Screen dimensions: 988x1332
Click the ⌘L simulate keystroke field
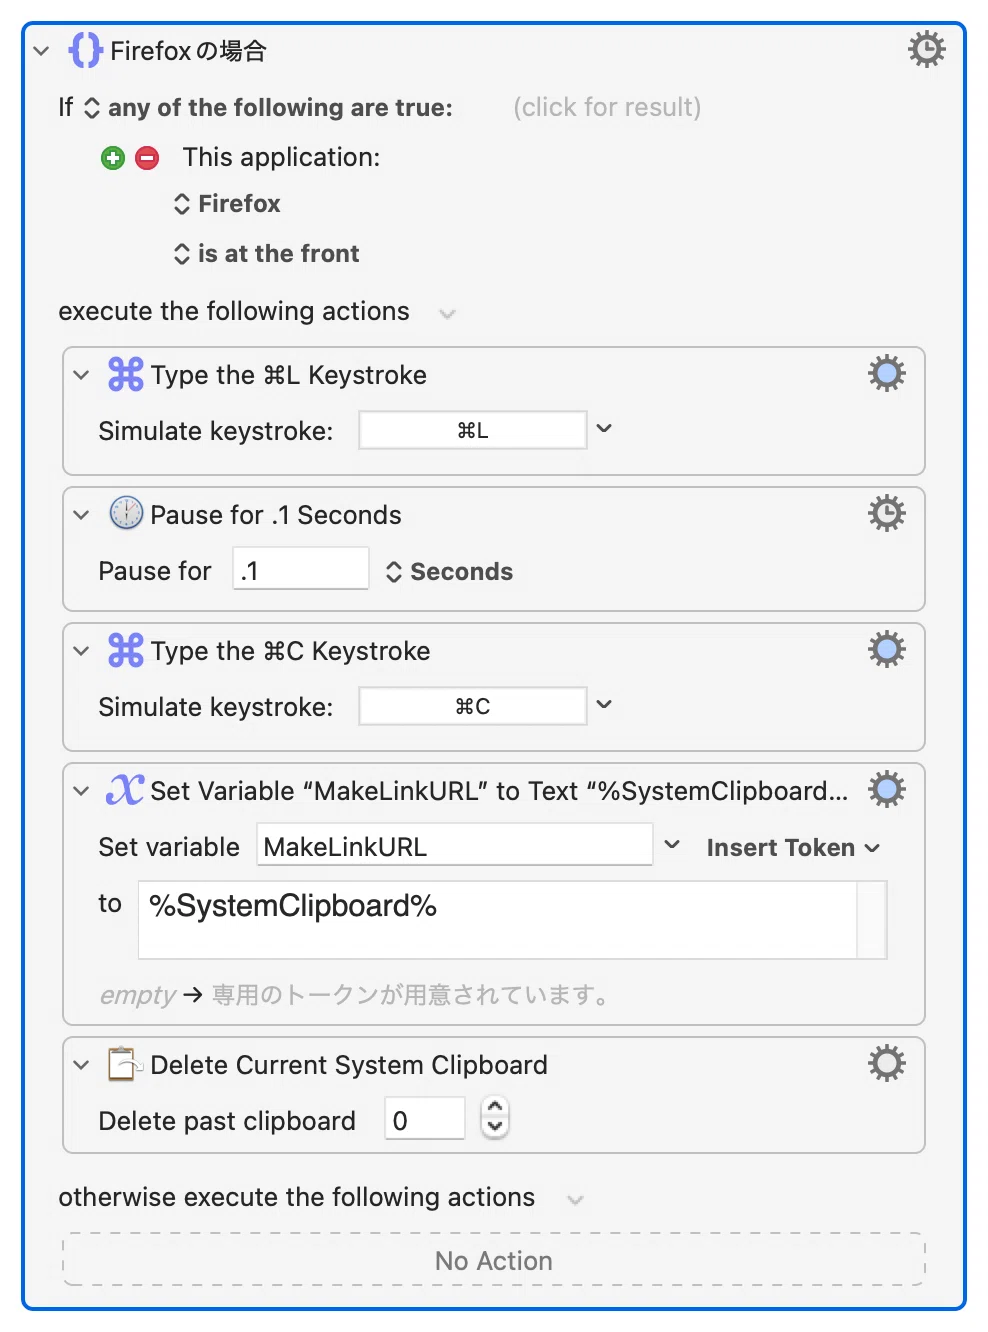[473, 430]
